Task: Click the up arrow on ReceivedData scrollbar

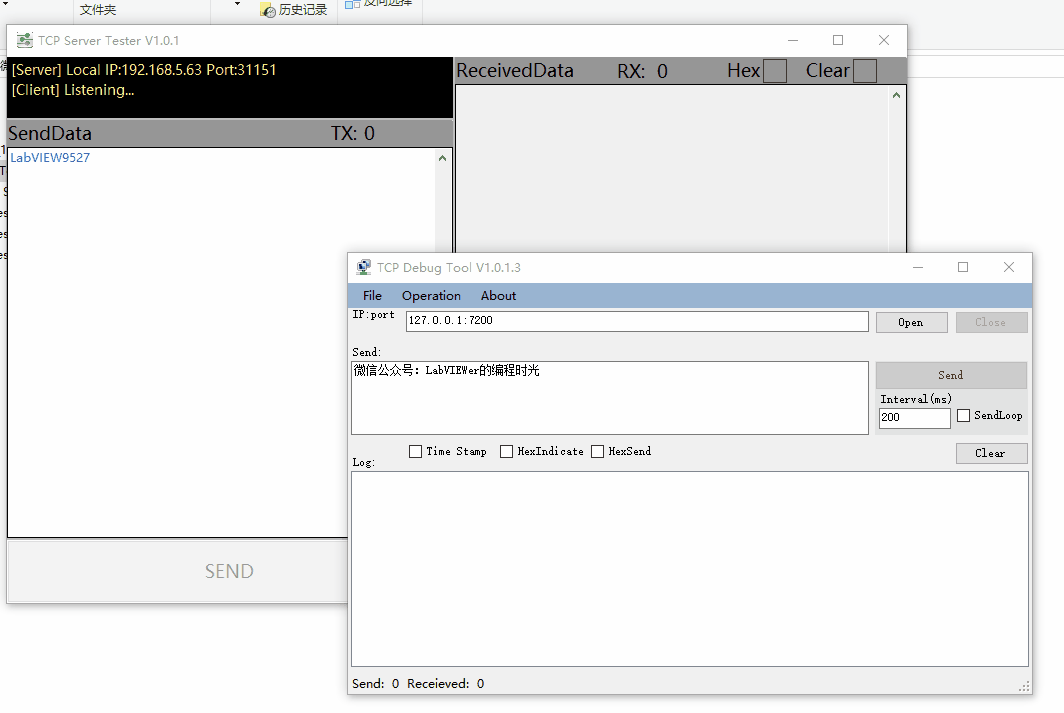Action: click(x=896, y=93)
